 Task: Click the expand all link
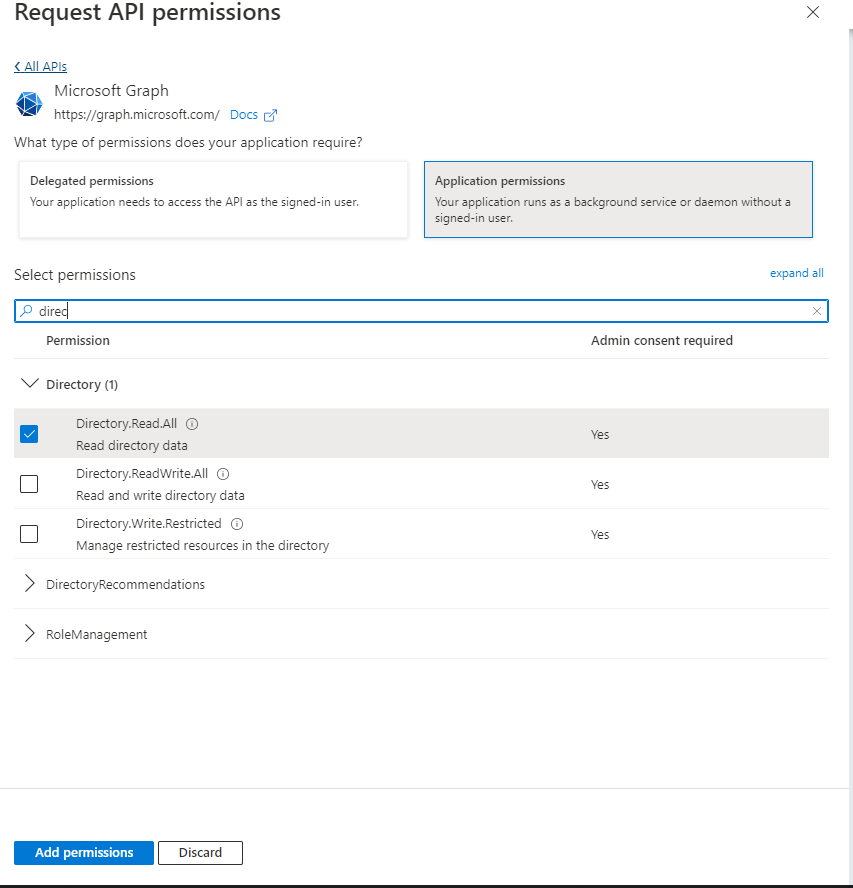point(796,273)
